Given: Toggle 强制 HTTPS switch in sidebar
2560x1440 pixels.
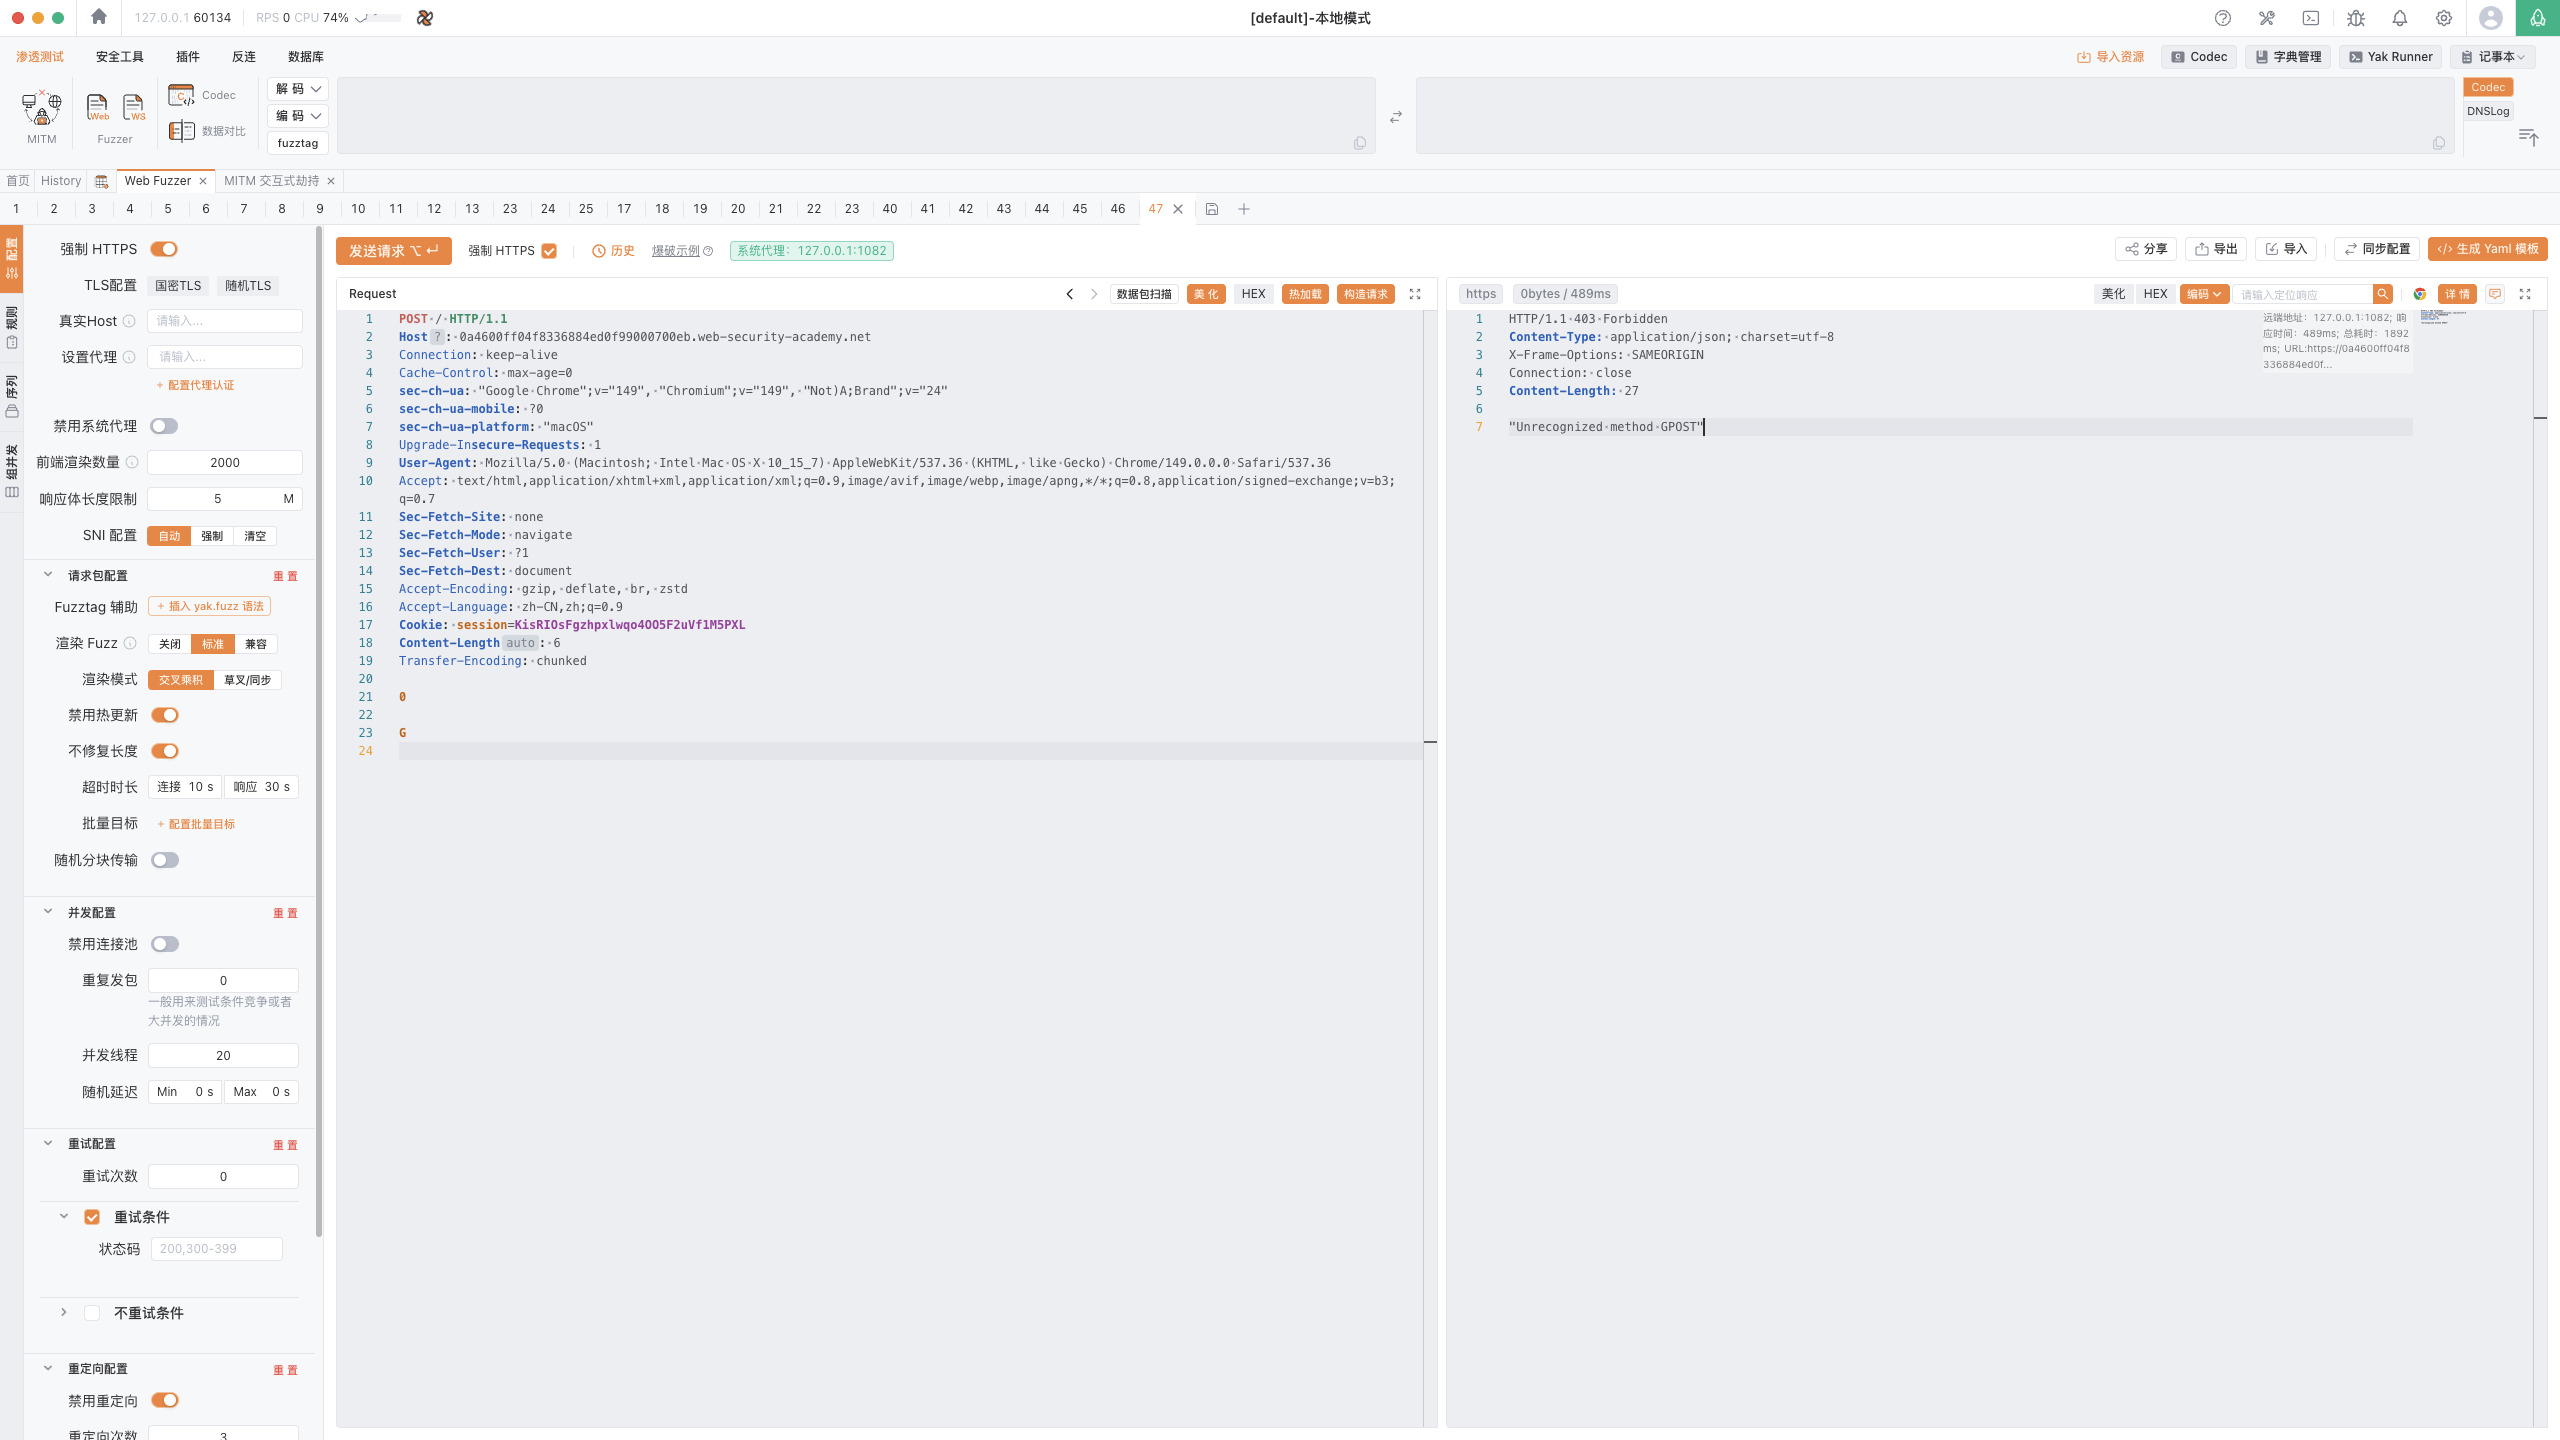Looking at the screenshot, I should pos(164,249).
